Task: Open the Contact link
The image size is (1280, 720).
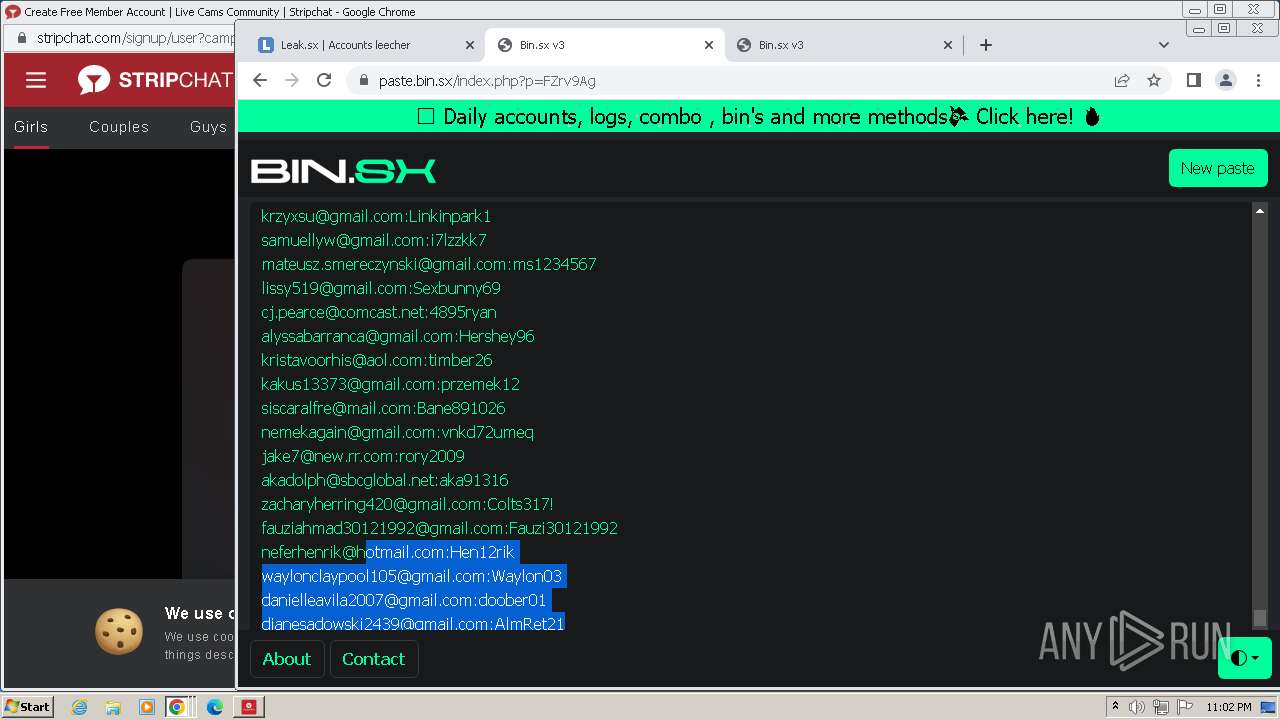Action: (374, 659)
